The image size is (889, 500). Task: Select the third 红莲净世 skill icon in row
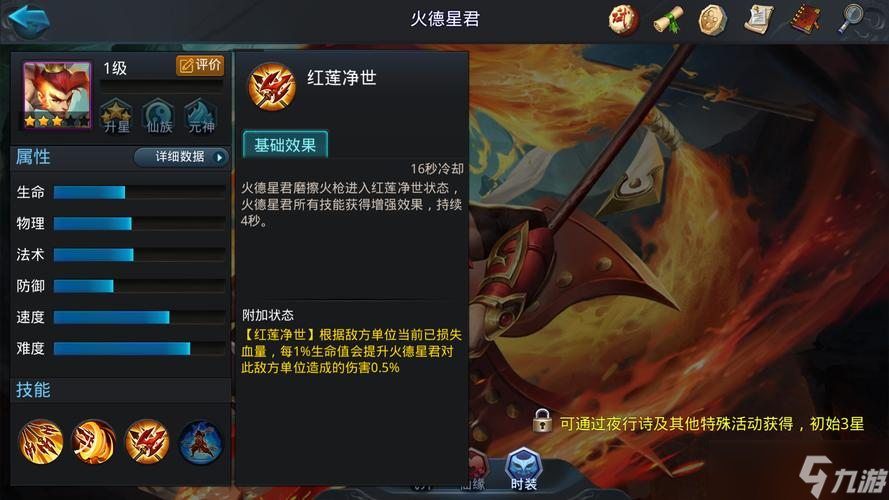(x=147, y=442)
